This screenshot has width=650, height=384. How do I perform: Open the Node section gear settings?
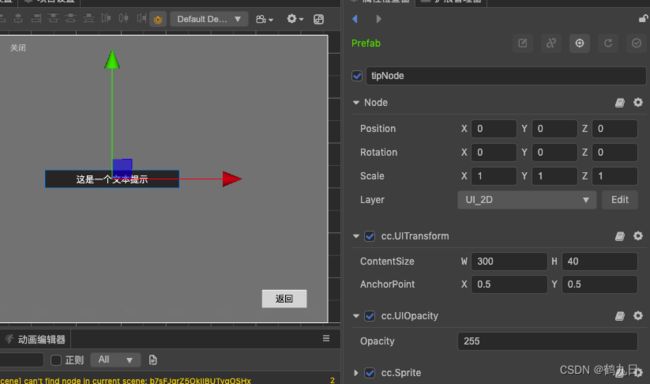tap(638, 102)
